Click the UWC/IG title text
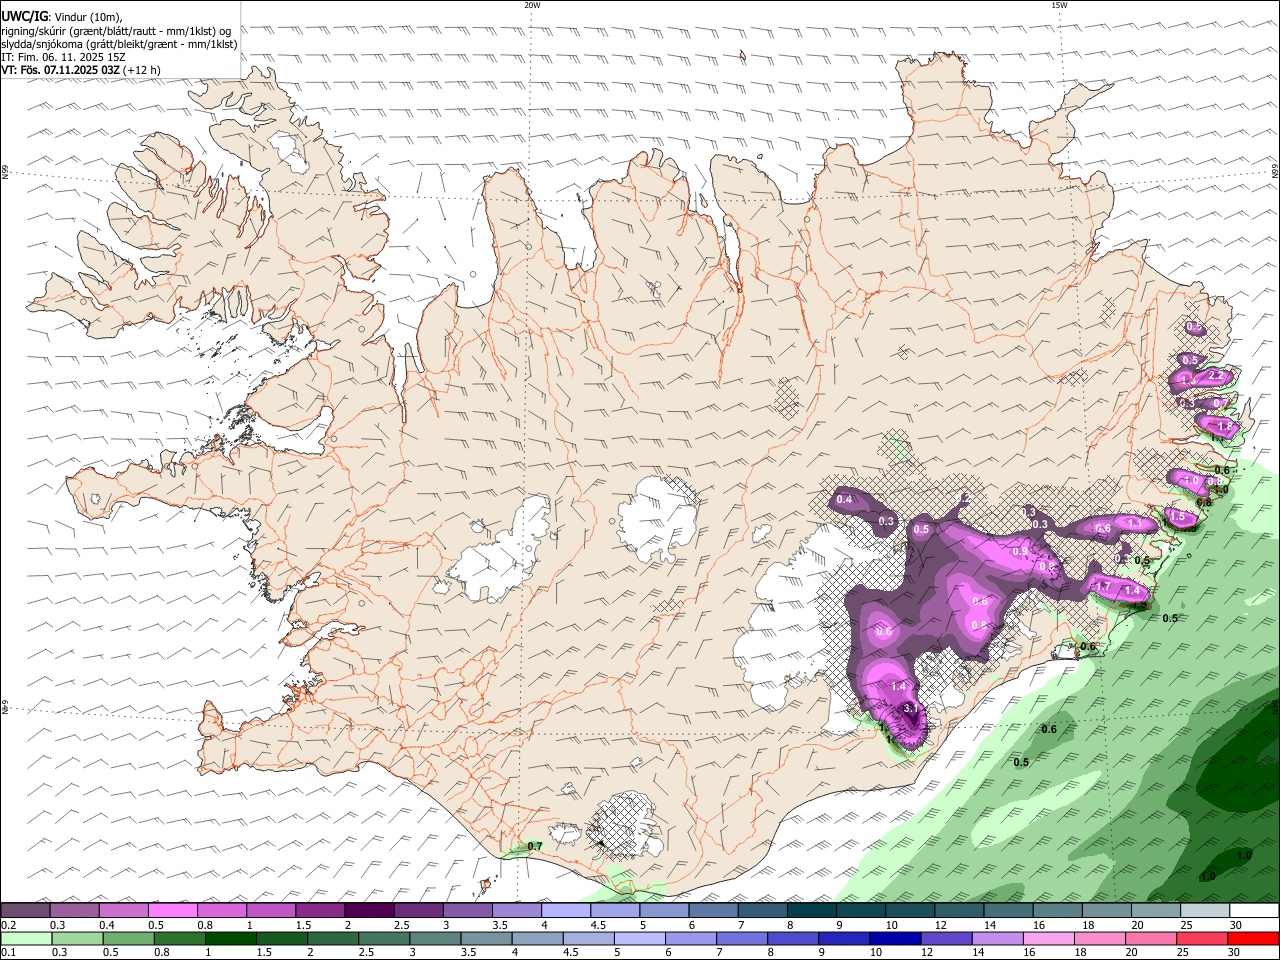The height and width of the screenshot is (960, 1280). [x=24, y=16]
